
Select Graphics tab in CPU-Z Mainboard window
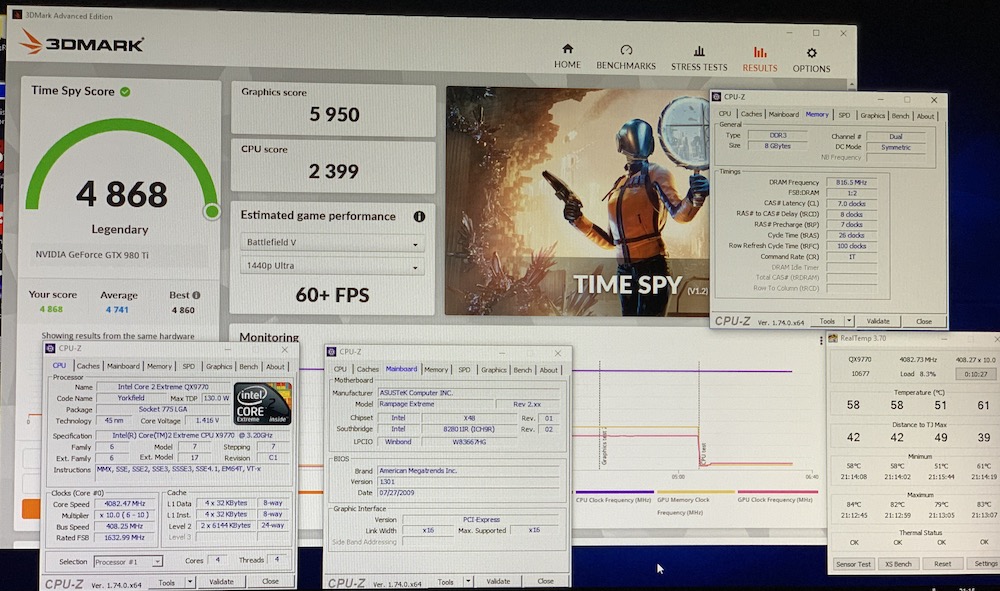point(494,370)
